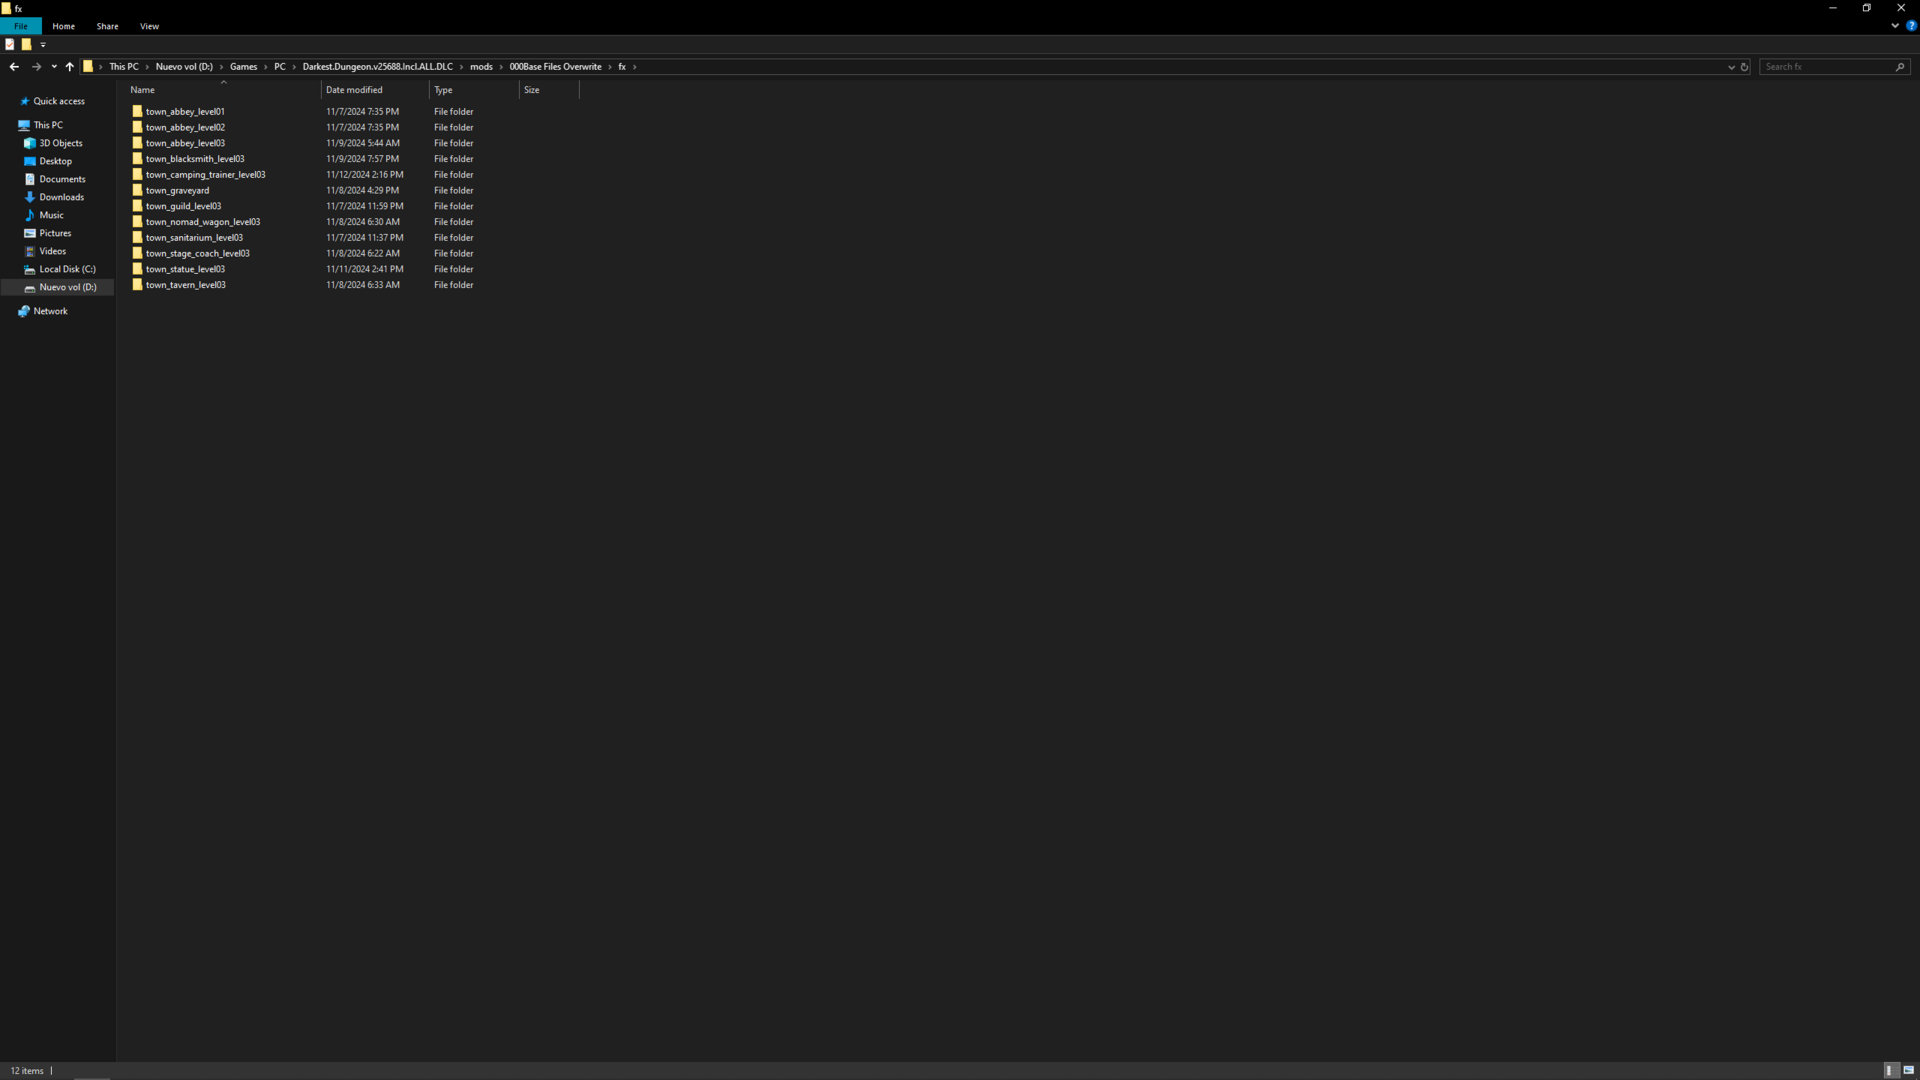The image size is (1920, 1080).
Task: Click the Darkest.Dungeon breadcrumb segment
Action: 377,67
